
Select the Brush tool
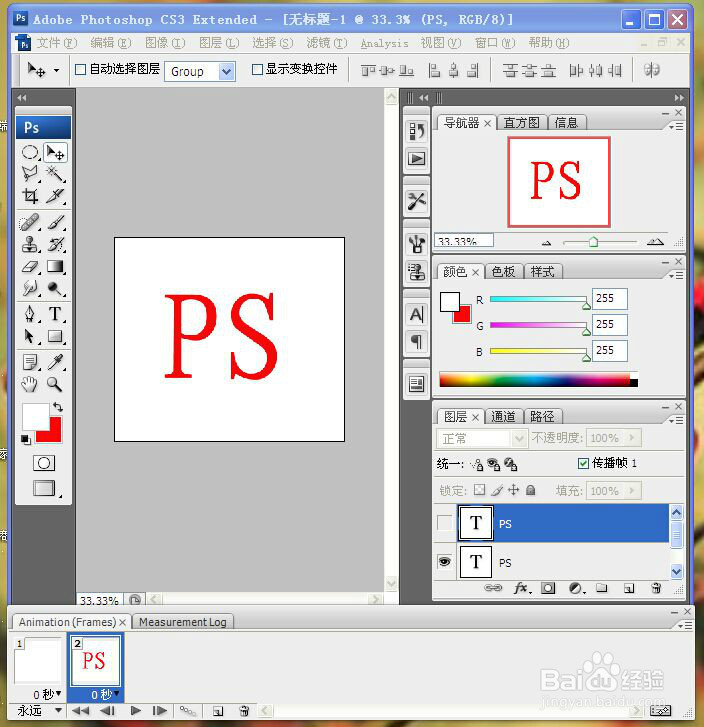click(x=55, y=222)
